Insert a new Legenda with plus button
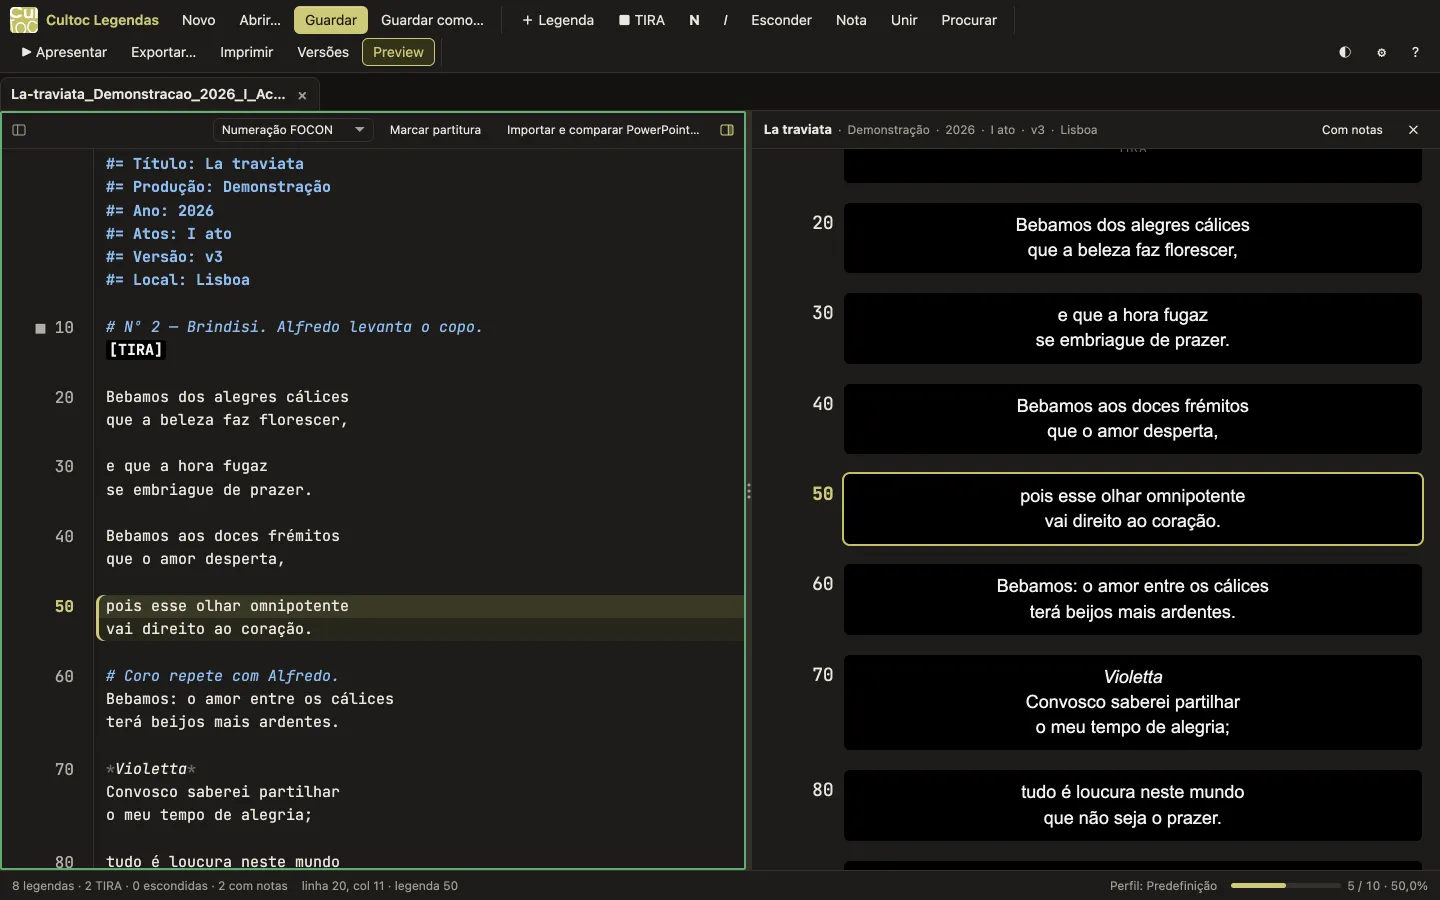 (x=558, y=20)
